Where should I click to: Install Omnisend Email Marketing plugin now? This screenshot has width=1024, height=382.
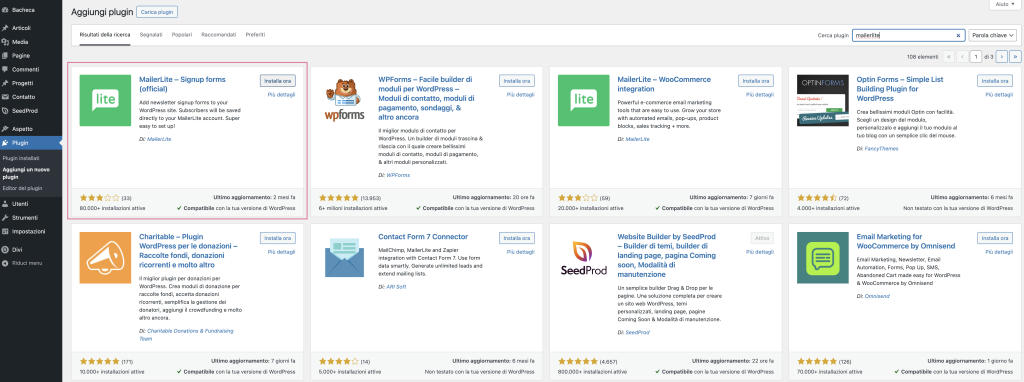pyautogui.click(x=995, y=238)
